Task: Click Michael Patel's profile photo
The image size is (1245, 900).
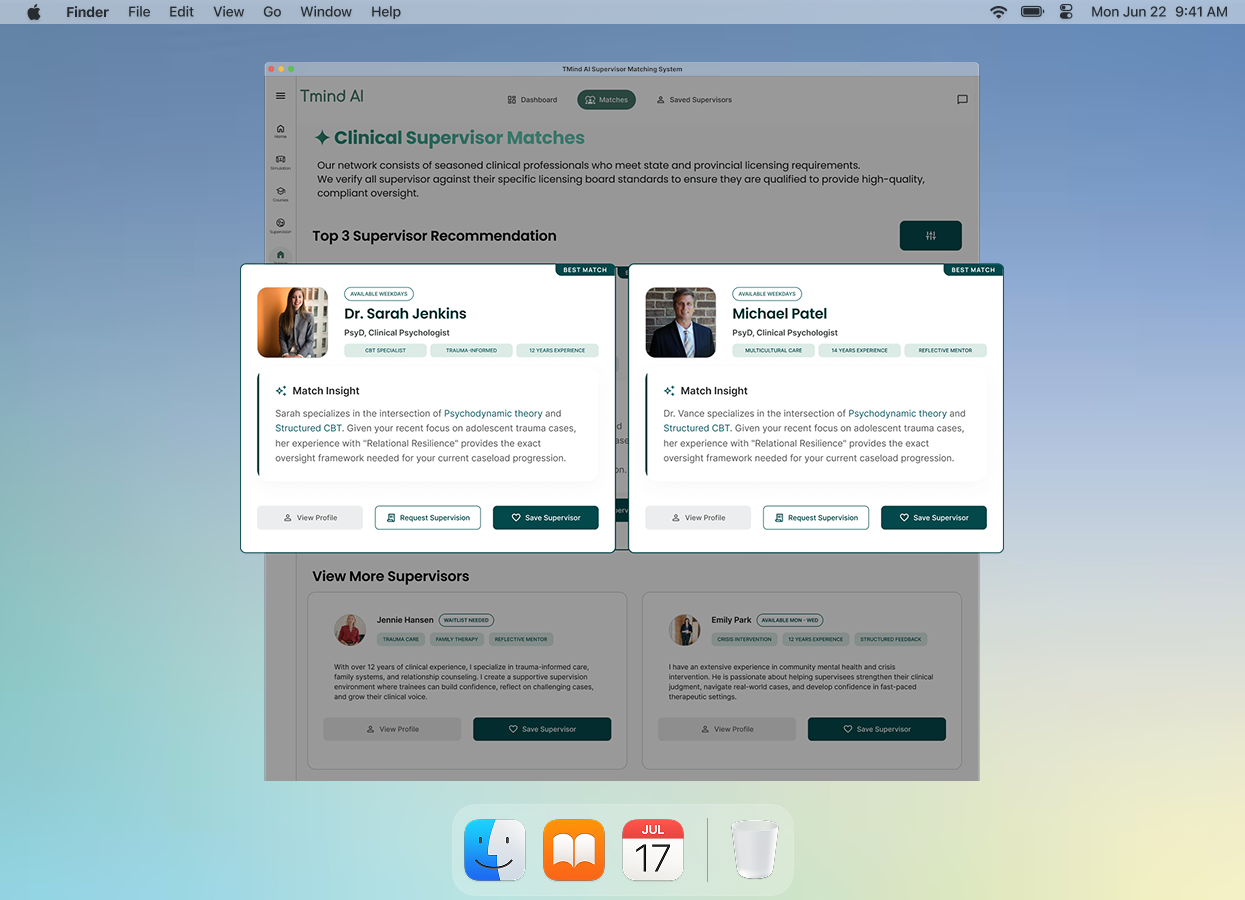Action: tap(681, 323)
